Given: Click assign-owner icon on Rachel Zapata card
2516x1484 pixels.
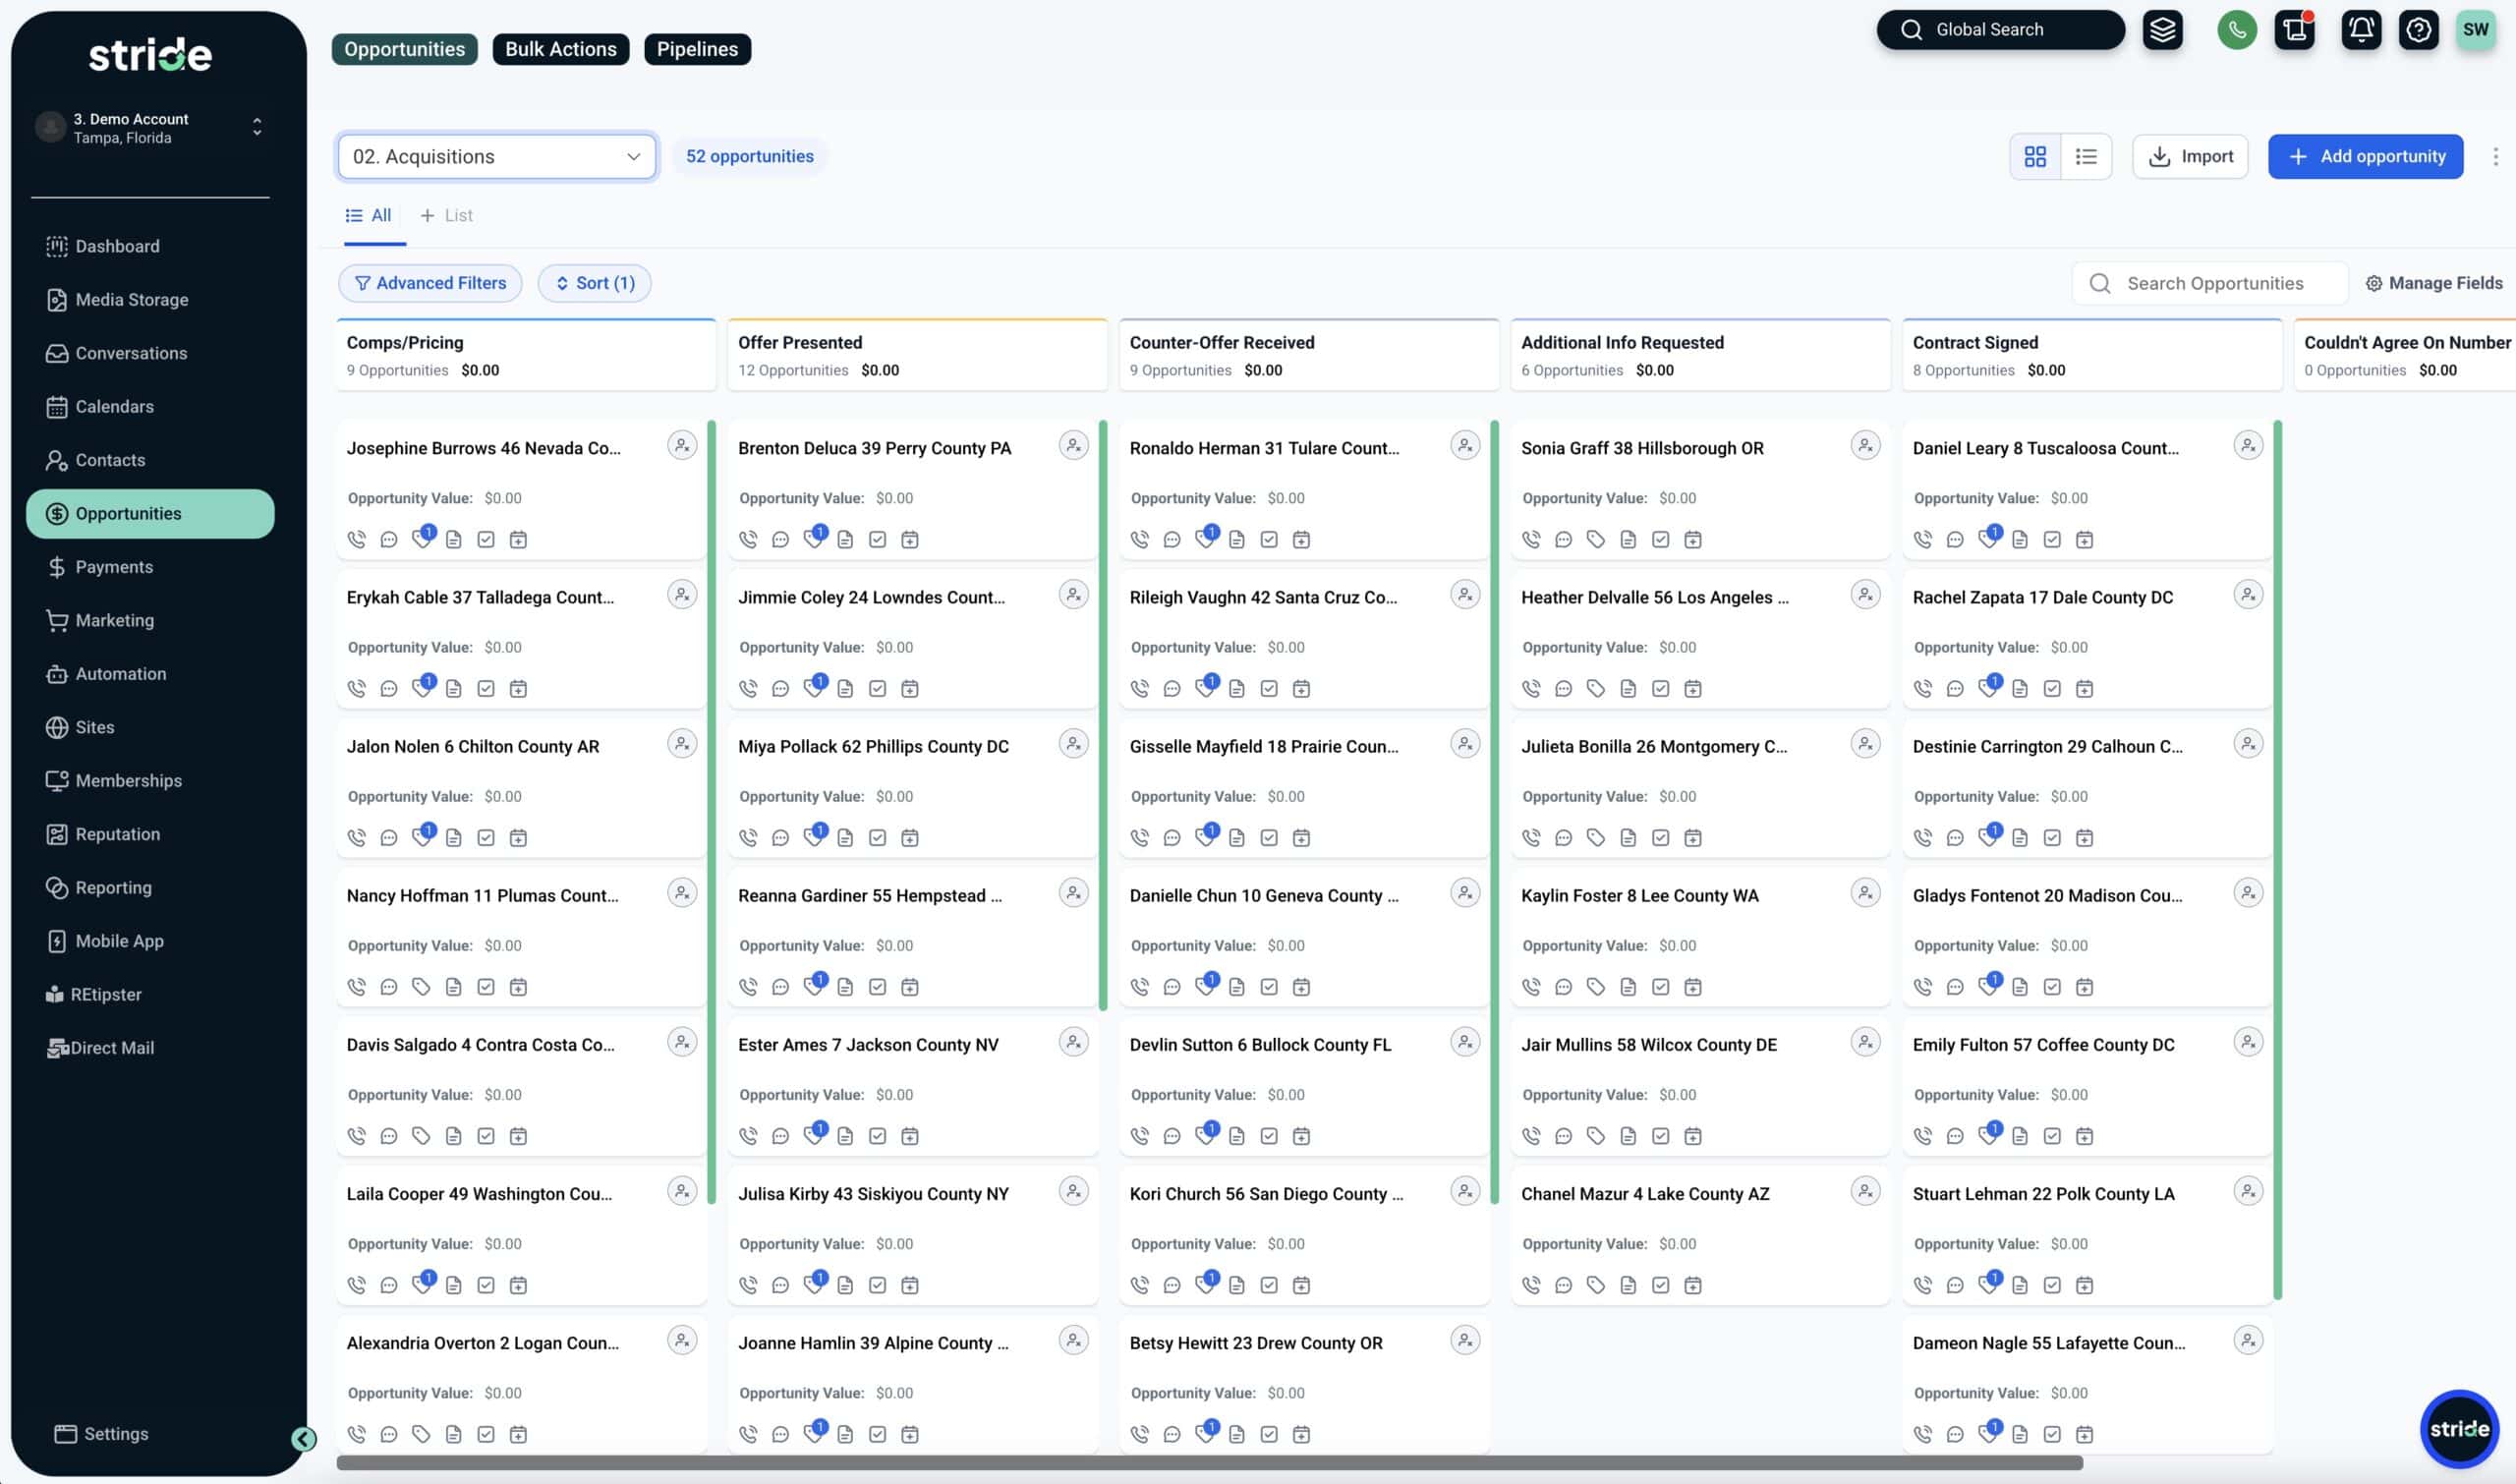Looking at the screenshot, I should (x=2248, y=595).
